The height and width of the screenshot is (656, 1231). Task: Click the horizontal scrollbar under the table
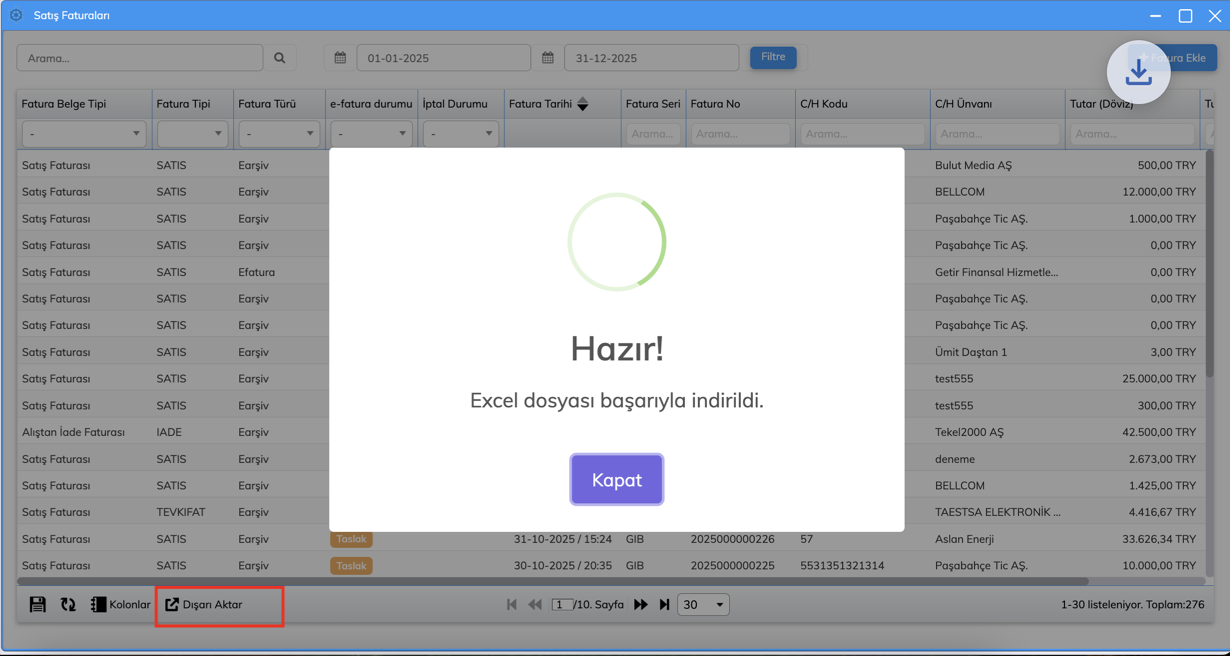(552, 581)
